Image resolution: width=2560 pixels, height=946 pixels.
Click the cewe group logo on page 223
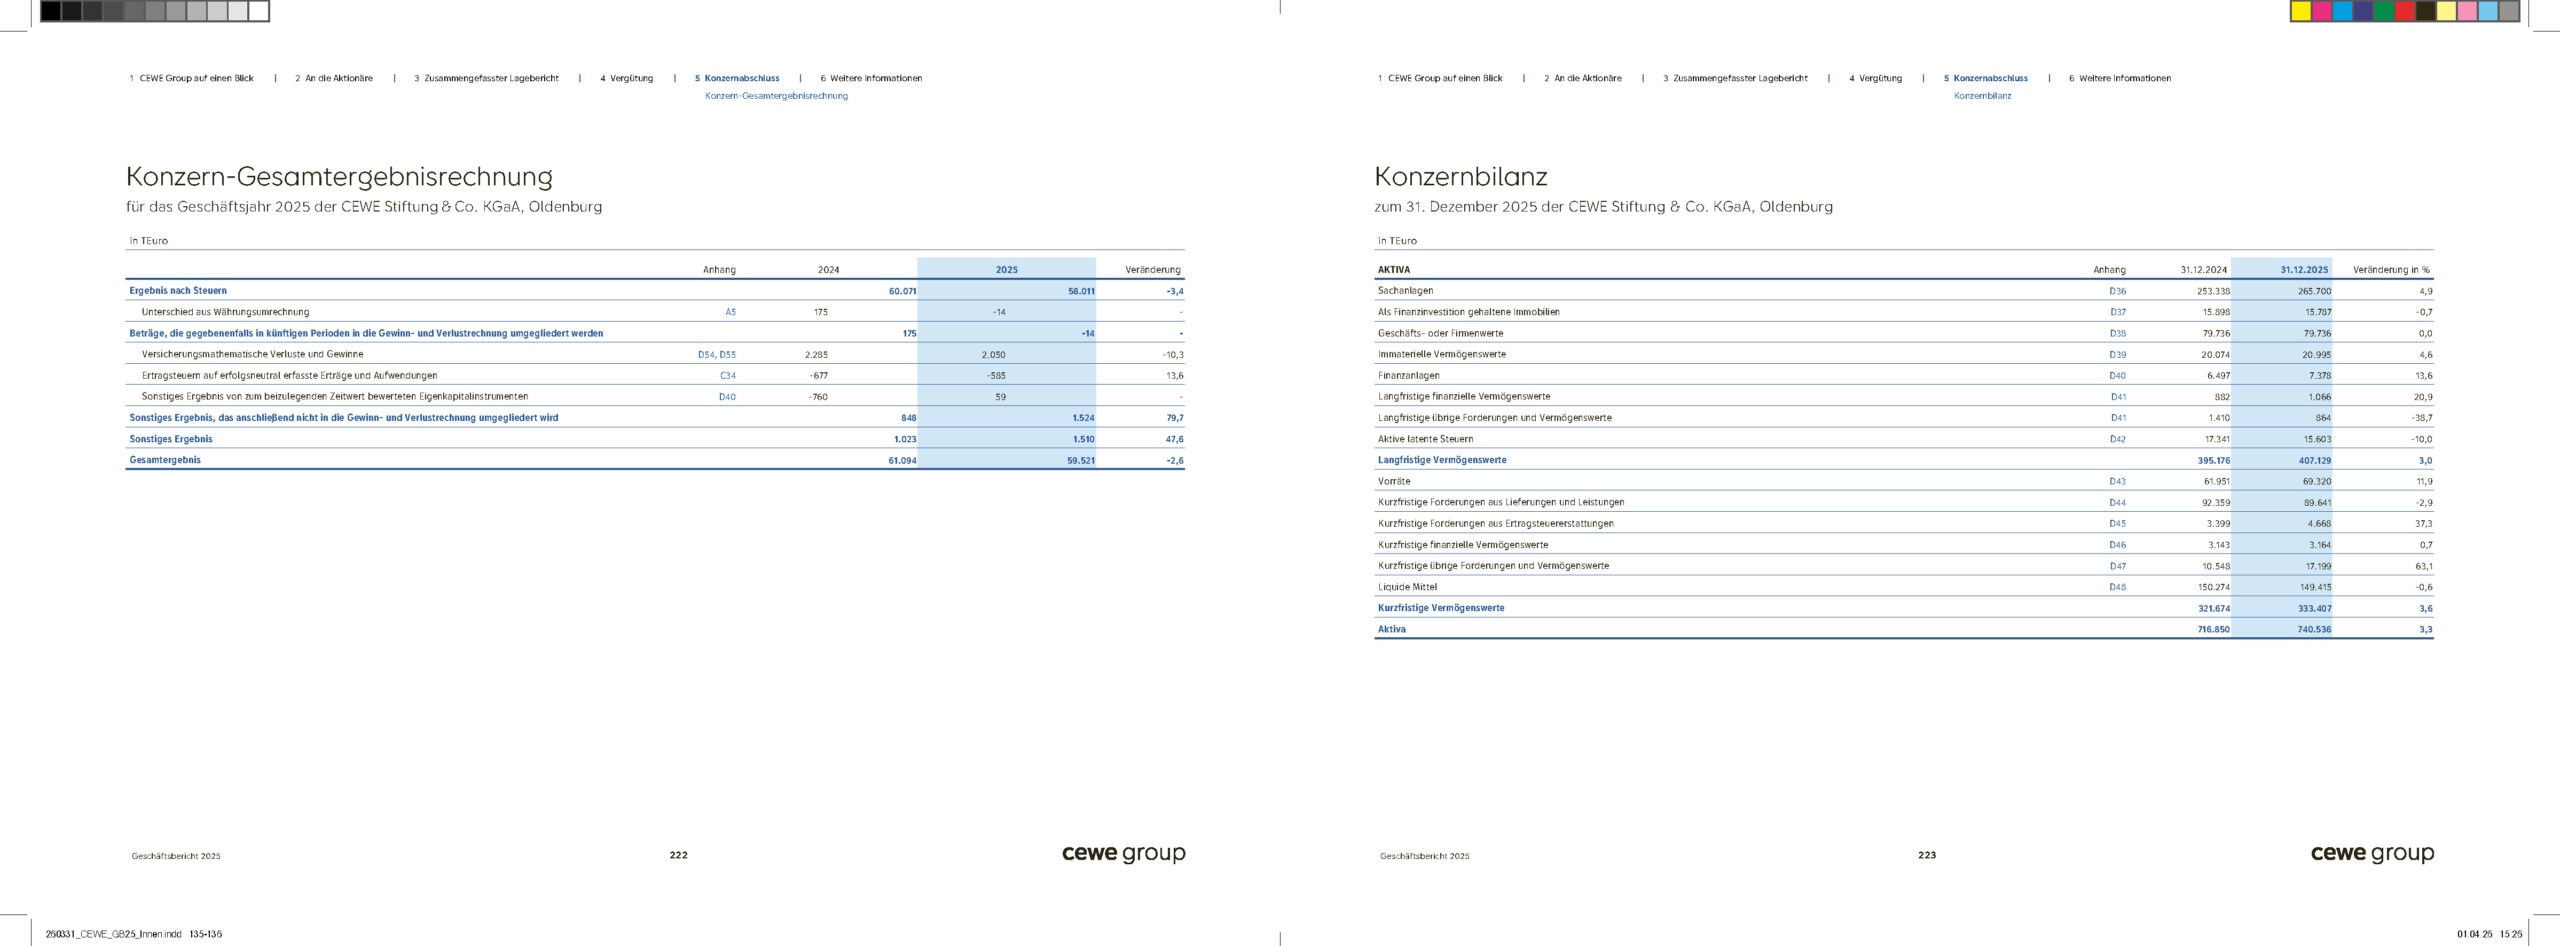coord(2372,854)
